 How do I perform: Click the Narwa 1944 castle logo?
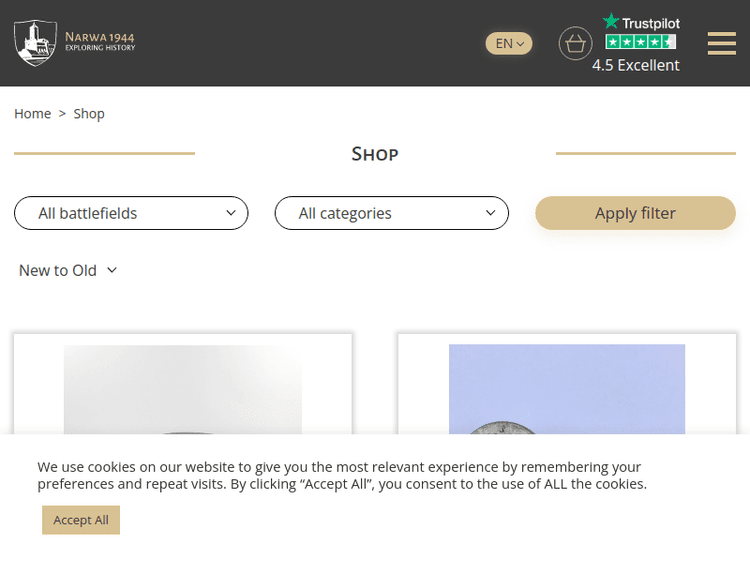[x=35, y=43]
